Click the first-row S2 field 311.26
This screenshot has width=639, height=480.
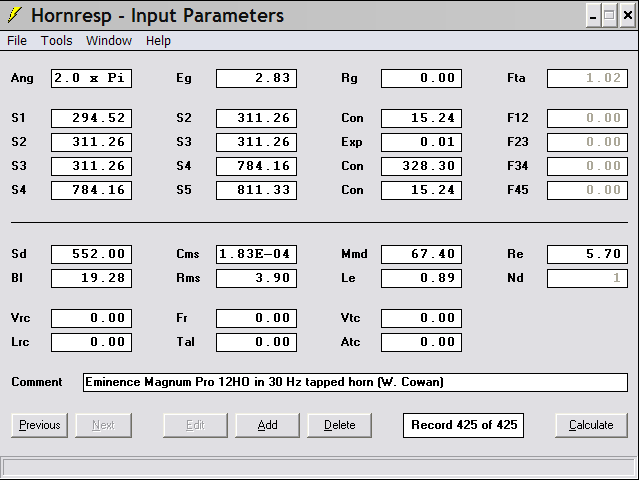click(x=256, y=118)
